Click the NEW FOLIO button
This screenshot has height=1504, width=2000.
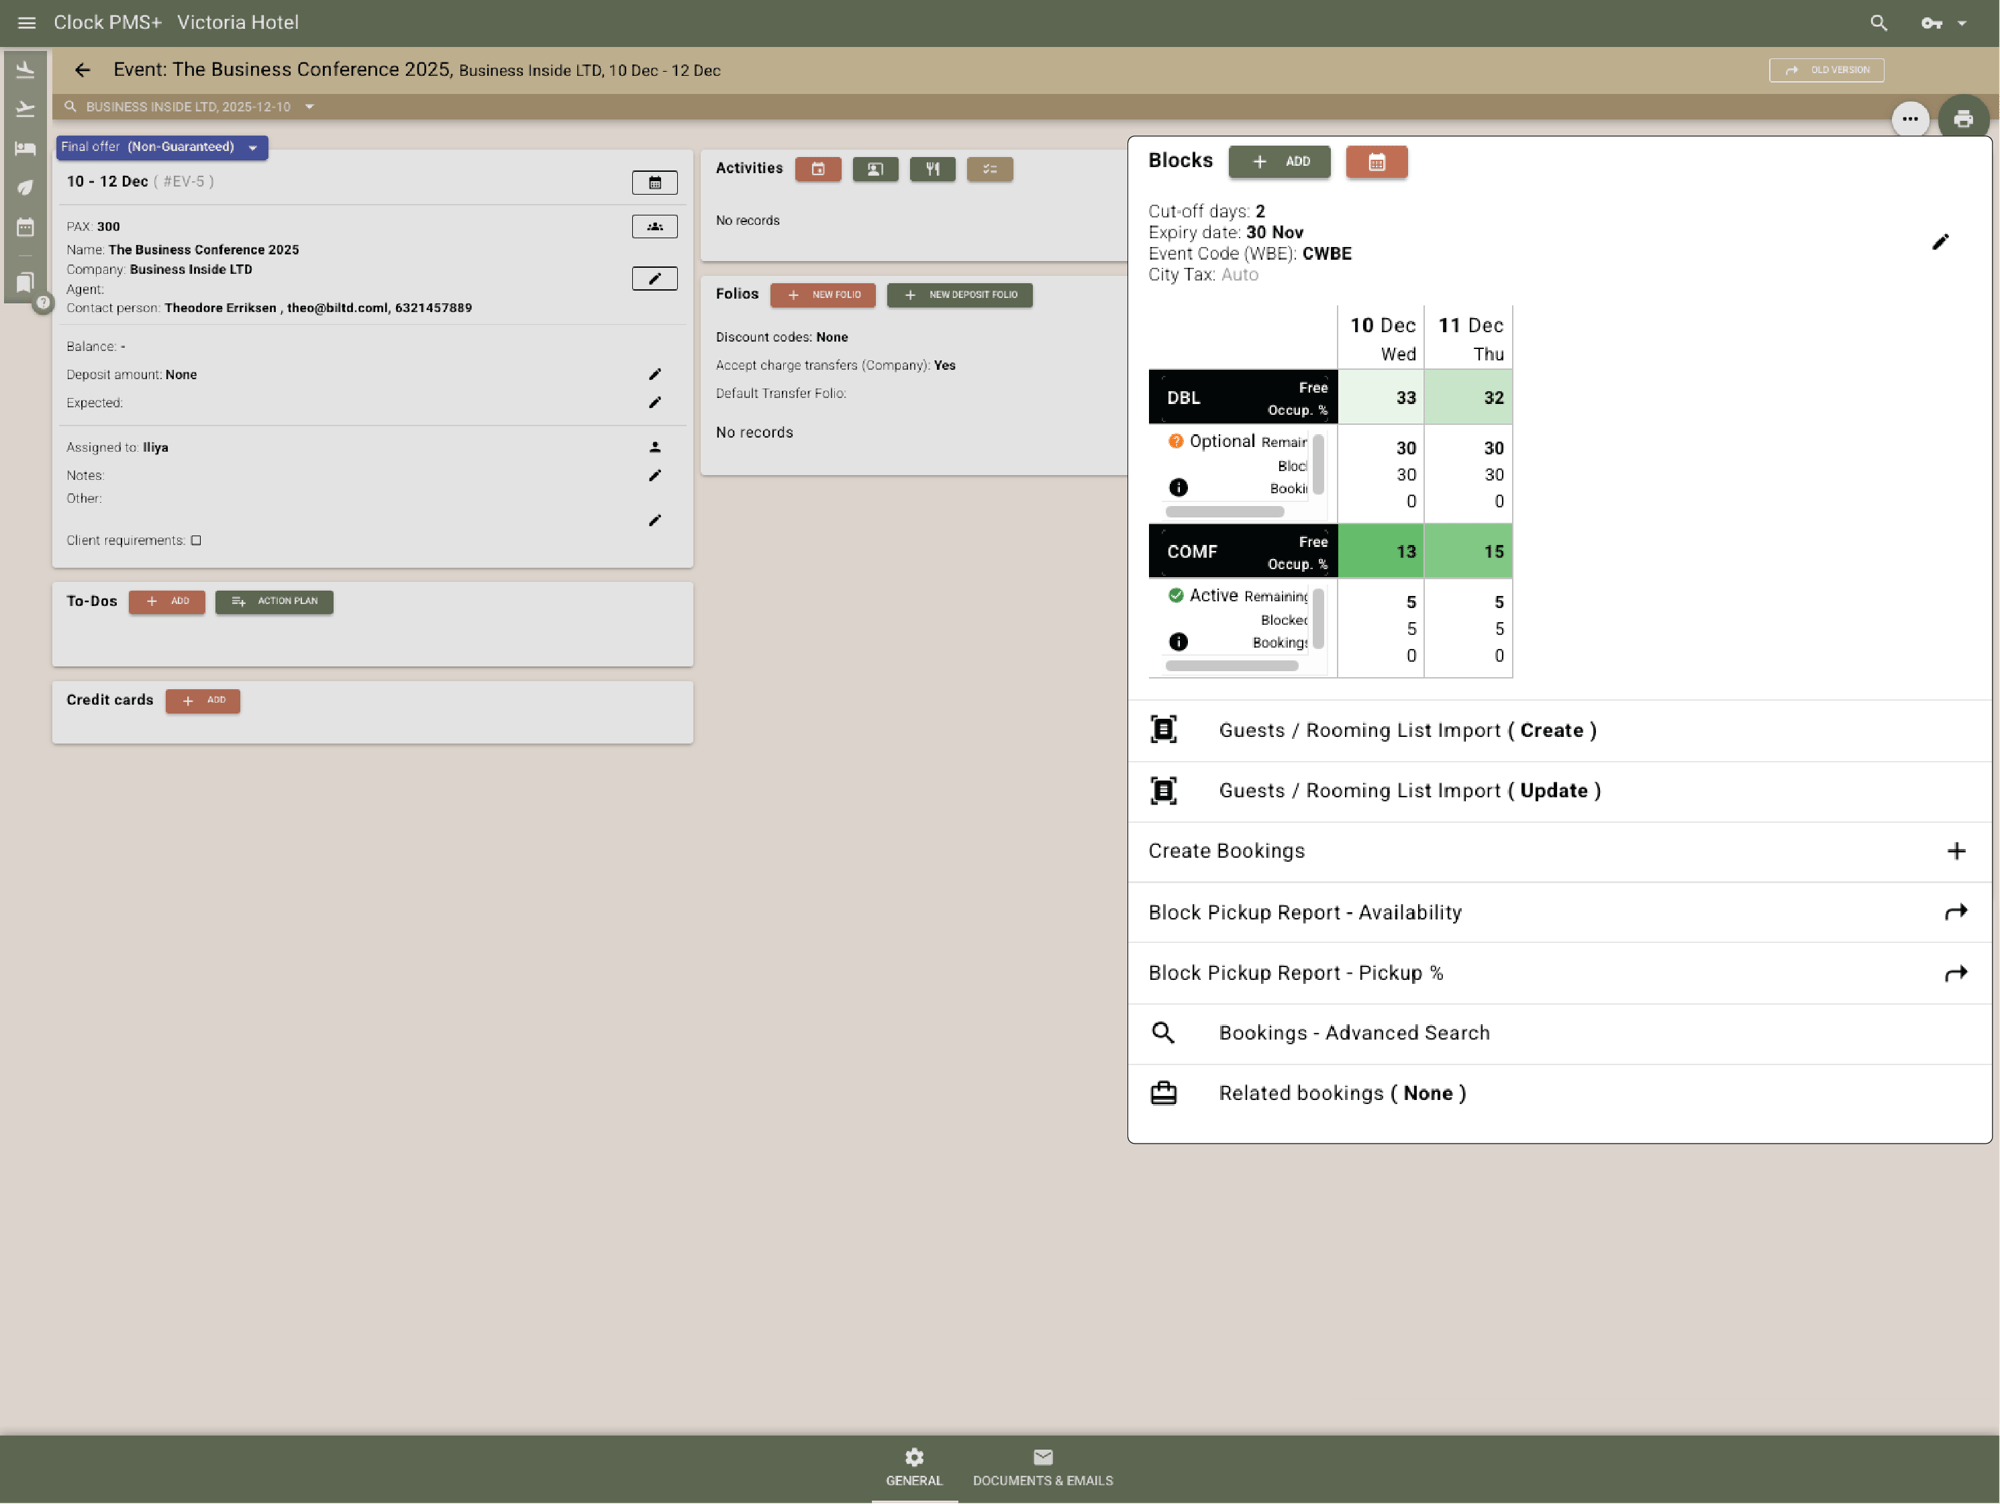pyautogui.click(x=823, y=295)
